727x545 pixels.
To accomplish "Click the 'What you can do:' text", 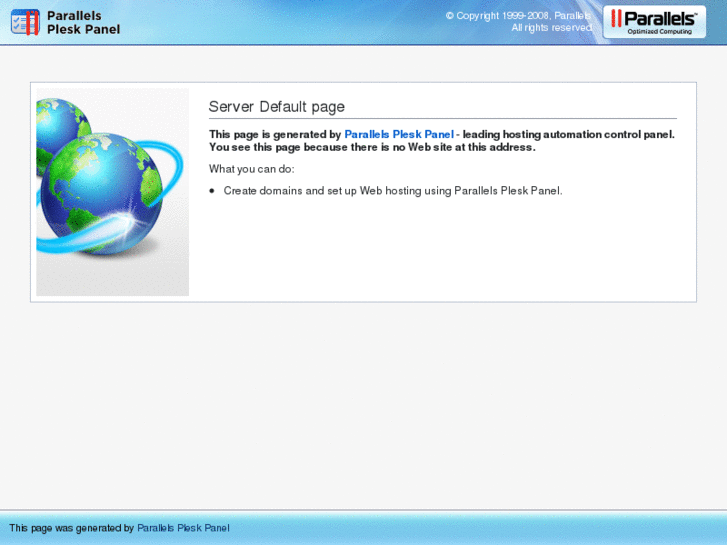I will [x=252, y=169].
